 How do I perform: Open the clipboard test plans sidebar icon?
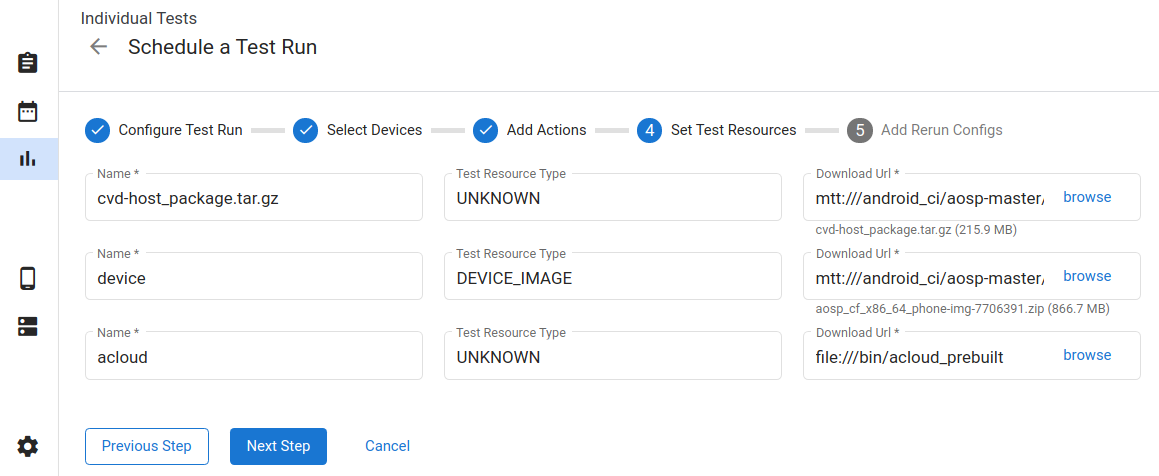coord(28,63)
